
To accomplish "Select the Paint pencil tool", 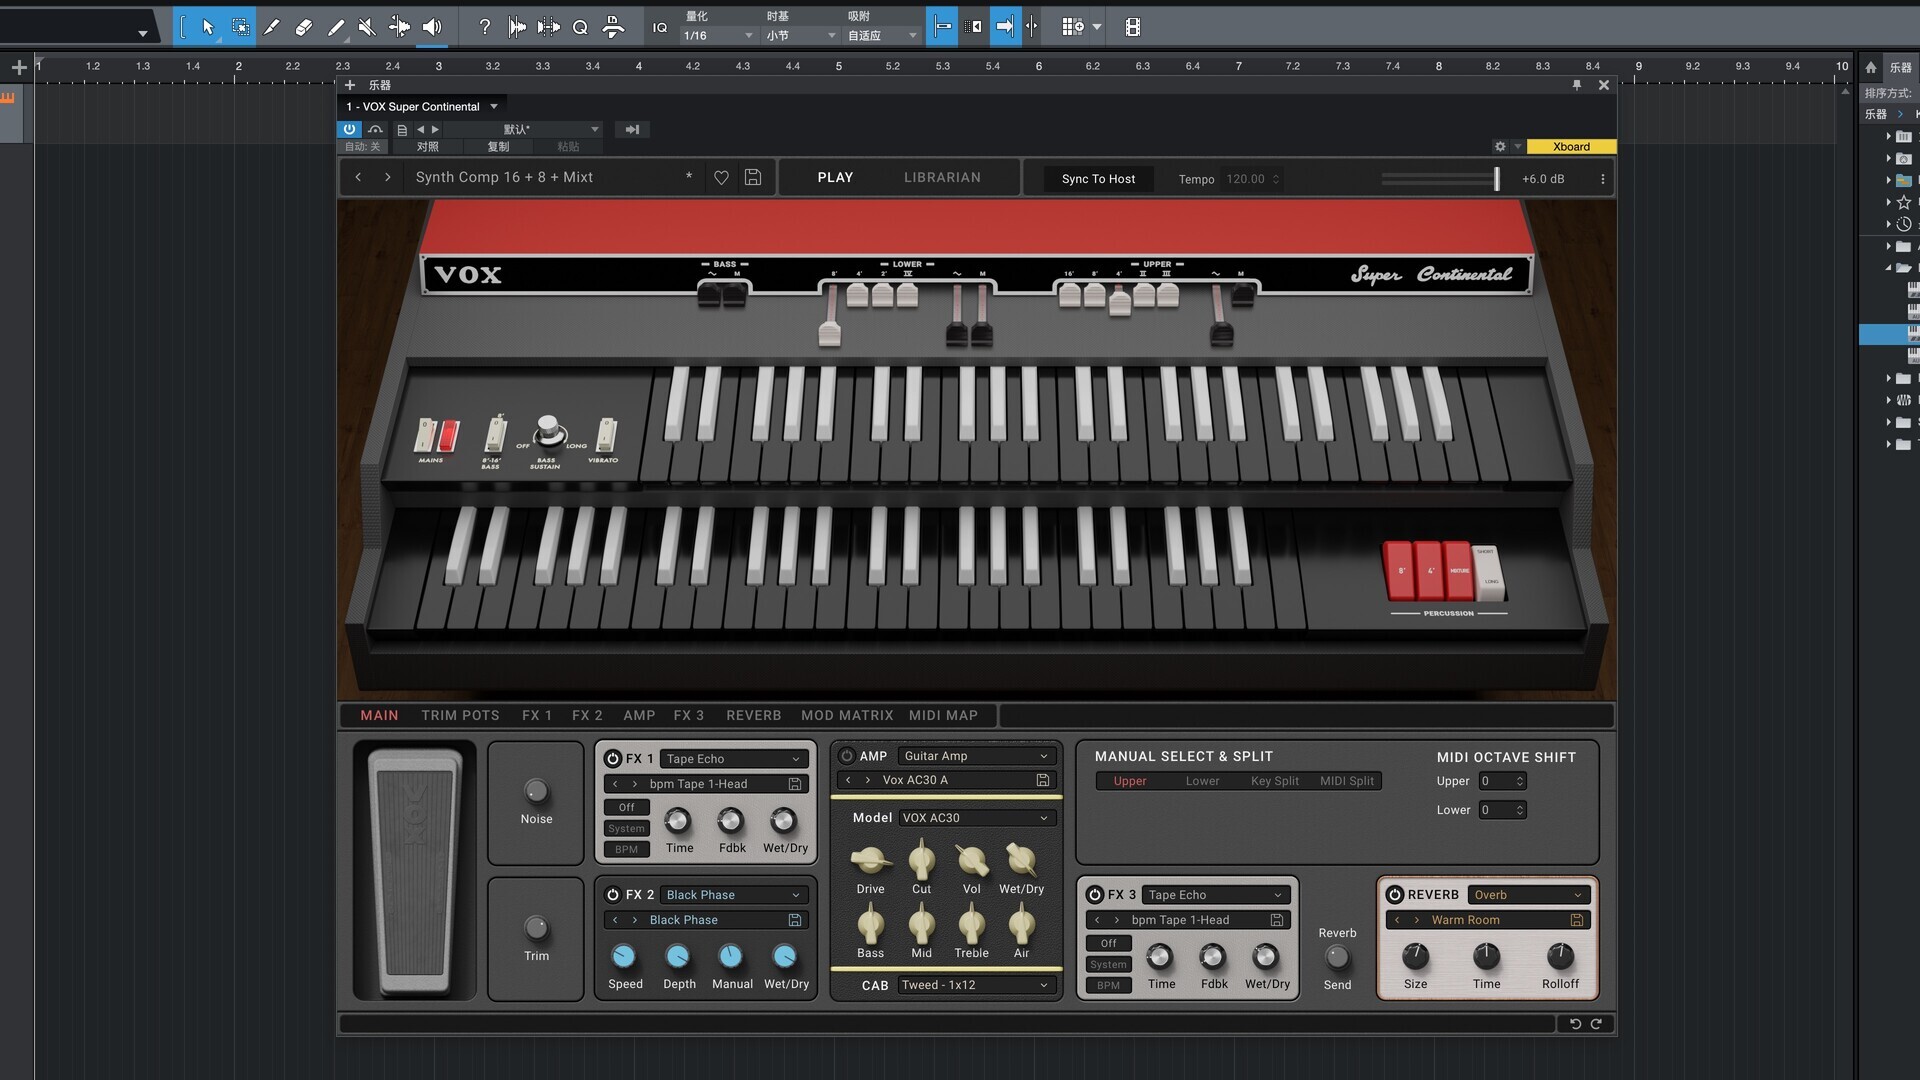I will coord(337,27).
